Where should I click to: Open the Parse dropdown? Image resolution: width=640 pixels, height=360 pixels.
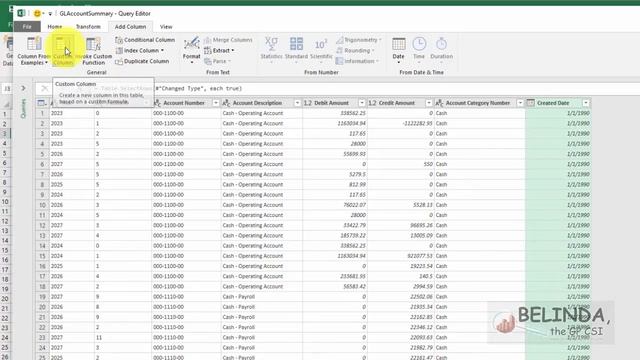(218, 61)
